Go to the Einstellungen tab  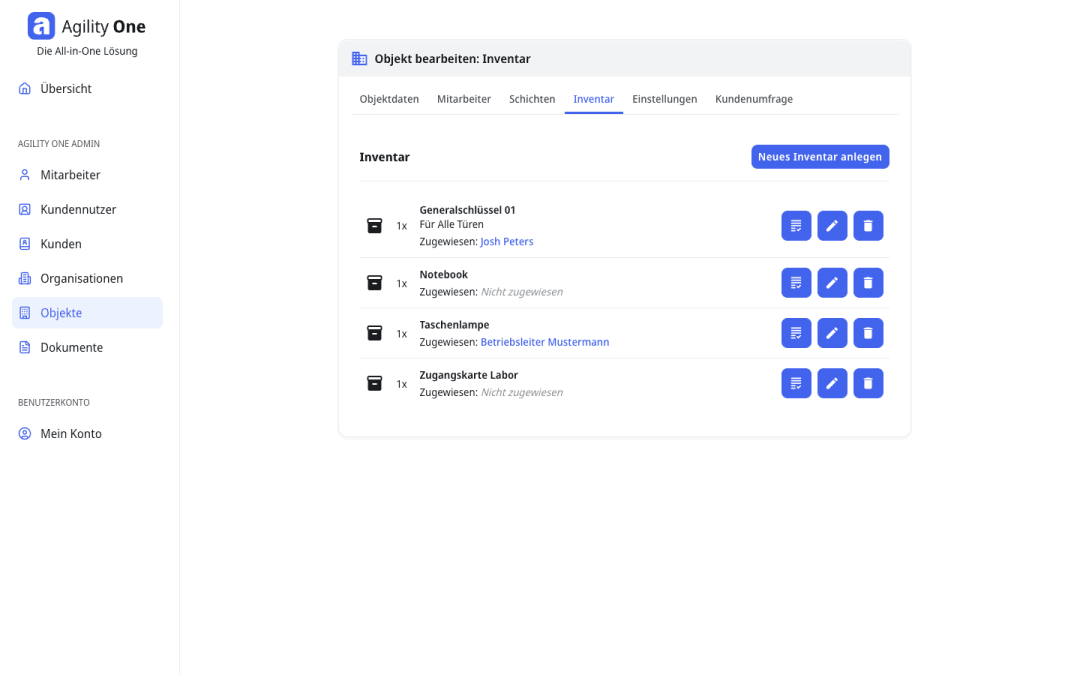[x=664, y=99]
